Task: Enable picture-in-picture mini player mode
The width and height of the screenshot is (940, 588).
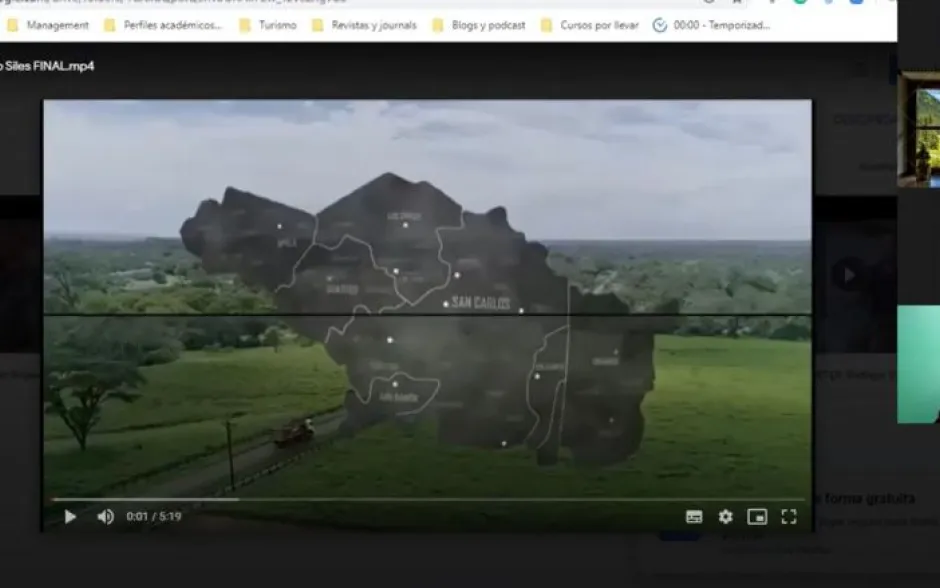Action: pos(757,517)
